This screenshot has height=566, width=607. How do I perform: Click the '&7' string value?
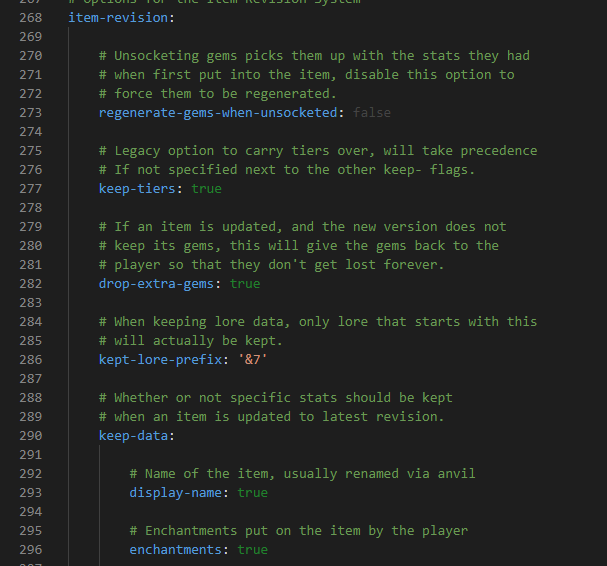point(252,360)
